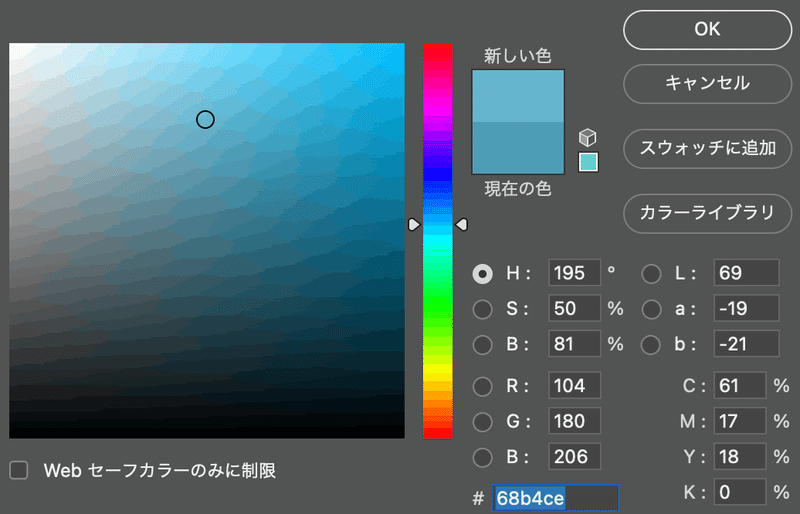Select the Lab b channel radio button
Image resolution: width=800 pixels, height=514 pixels.
point(652,345)
